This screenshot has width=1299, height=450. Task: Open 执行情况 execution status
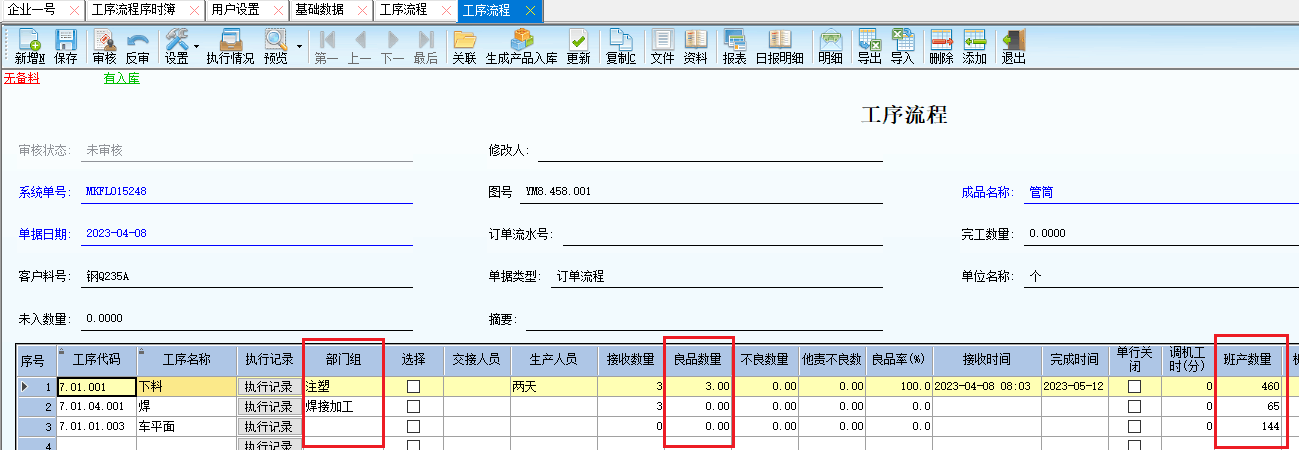click(x=230, y=46)
